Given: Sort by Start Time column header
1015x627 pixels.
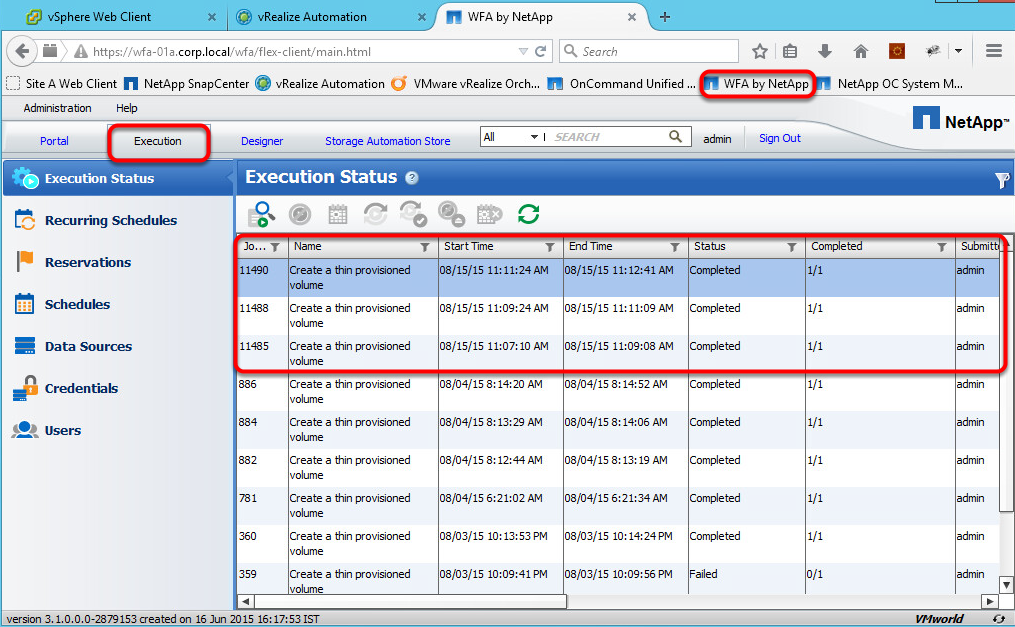Looking at the screenshot, I should (x=469, y=247).
